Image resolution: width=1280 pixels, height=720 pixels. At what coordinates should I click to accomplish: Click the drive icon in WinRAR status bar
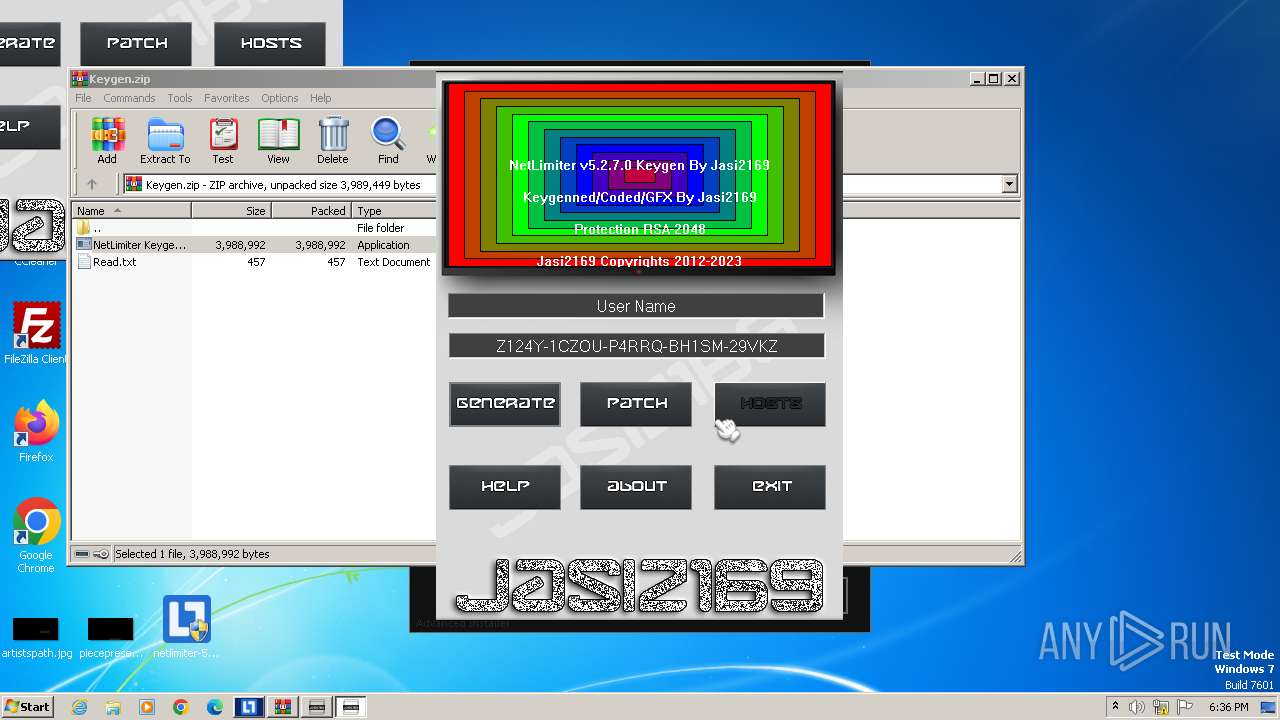coord(82,554)
